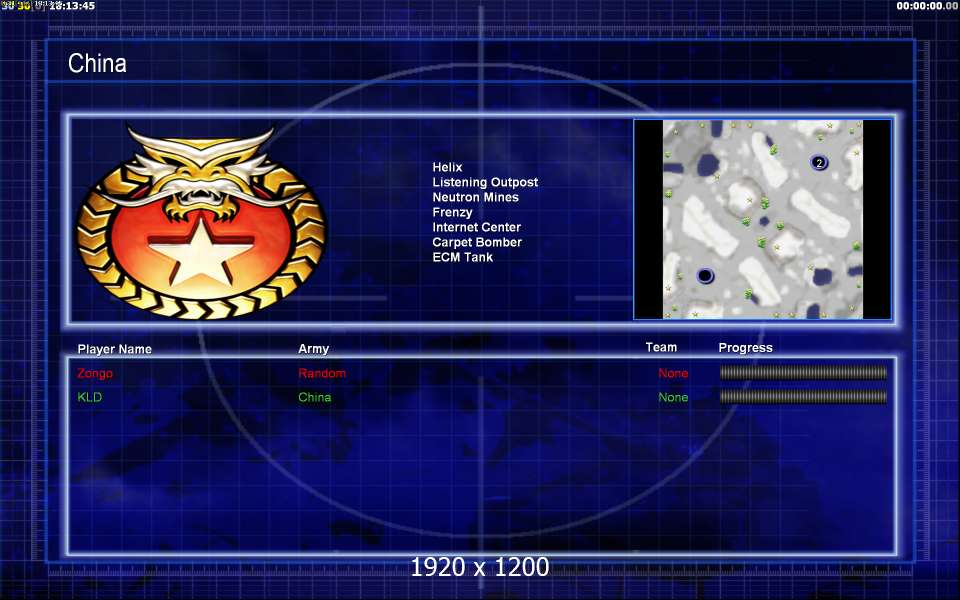Click the Progress column header
This screenshot has width=960, height=600.
(745, 348)
